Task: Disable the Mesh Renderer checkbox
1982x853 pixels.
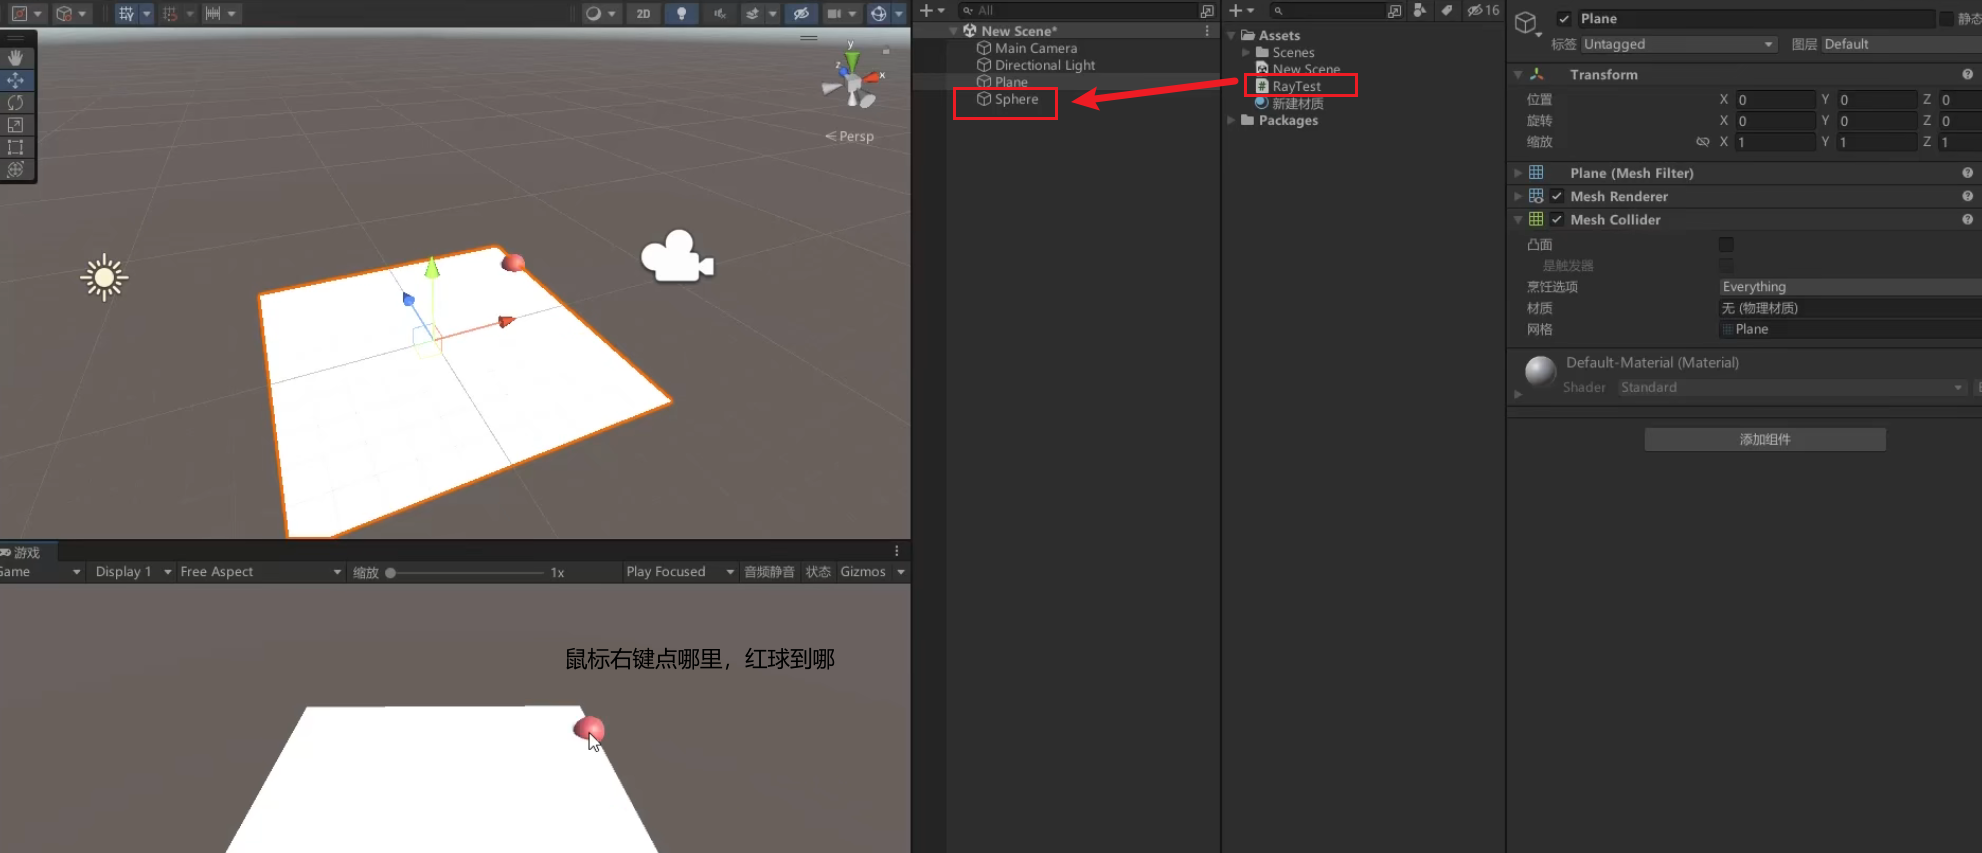Action: pyautogui.click(x=1557, y=196)
